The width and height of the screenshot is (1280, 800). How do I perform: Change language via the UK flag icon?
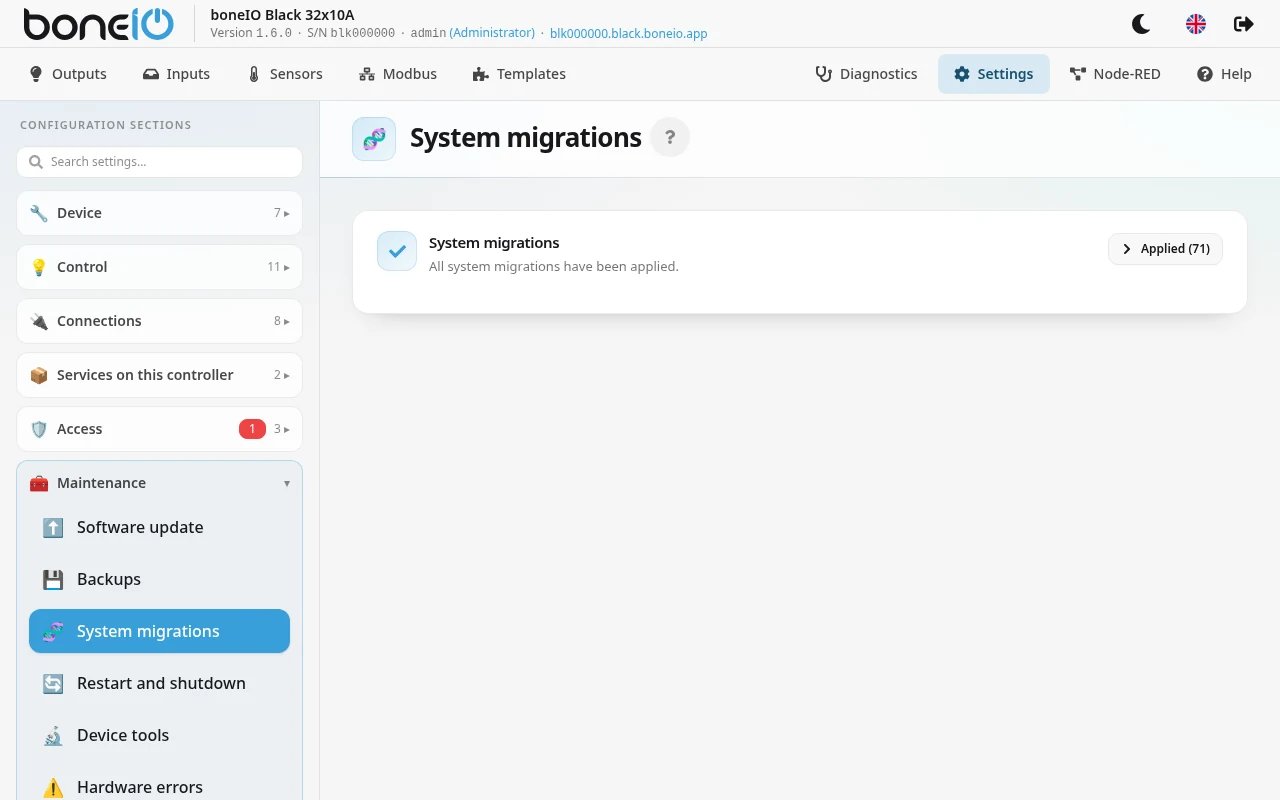pos(1196,24)
